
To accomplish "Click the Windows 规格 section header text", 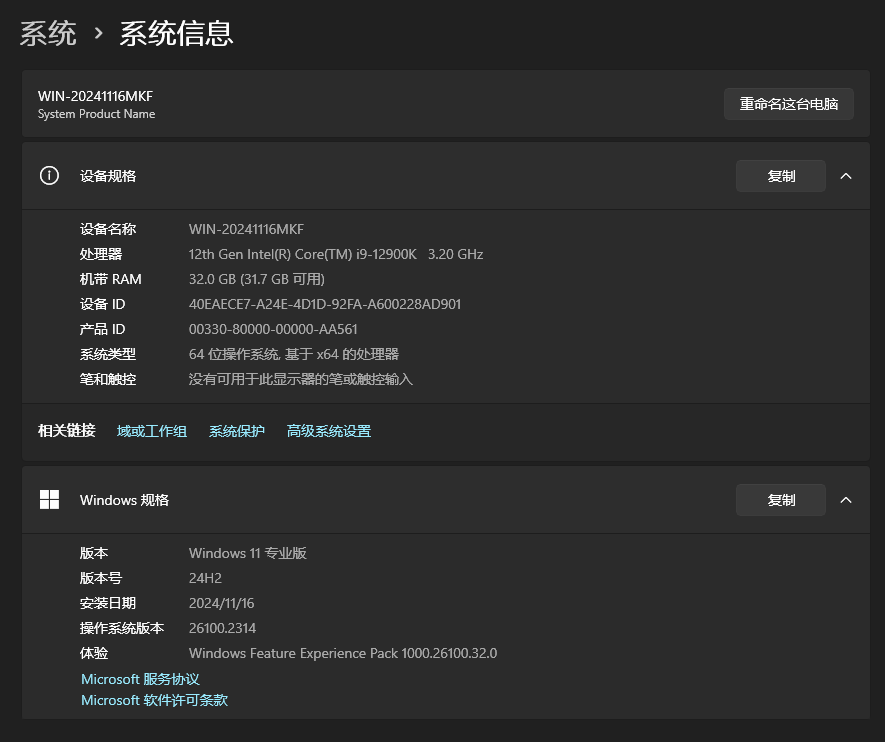I will 124,500.
